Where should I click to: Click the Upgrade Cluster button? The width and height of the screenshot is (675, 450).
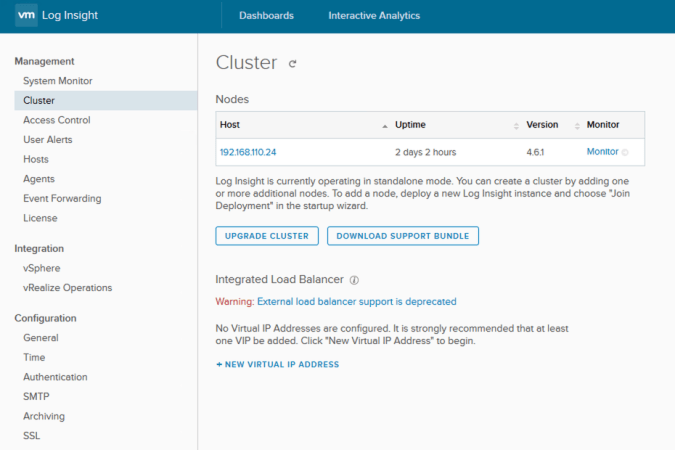[x=267, y=236]
